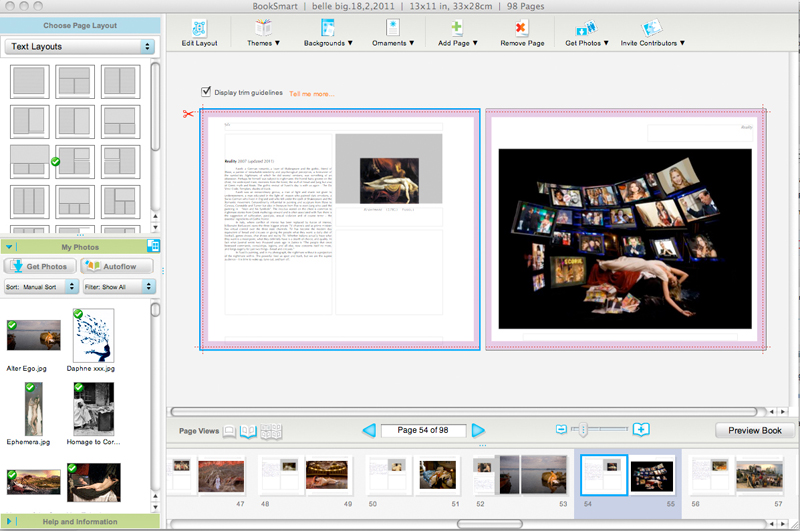Uncheck Display trim guidelines checkbox
The height and width of the screenshot is (531, 800).
pos(207,92)
